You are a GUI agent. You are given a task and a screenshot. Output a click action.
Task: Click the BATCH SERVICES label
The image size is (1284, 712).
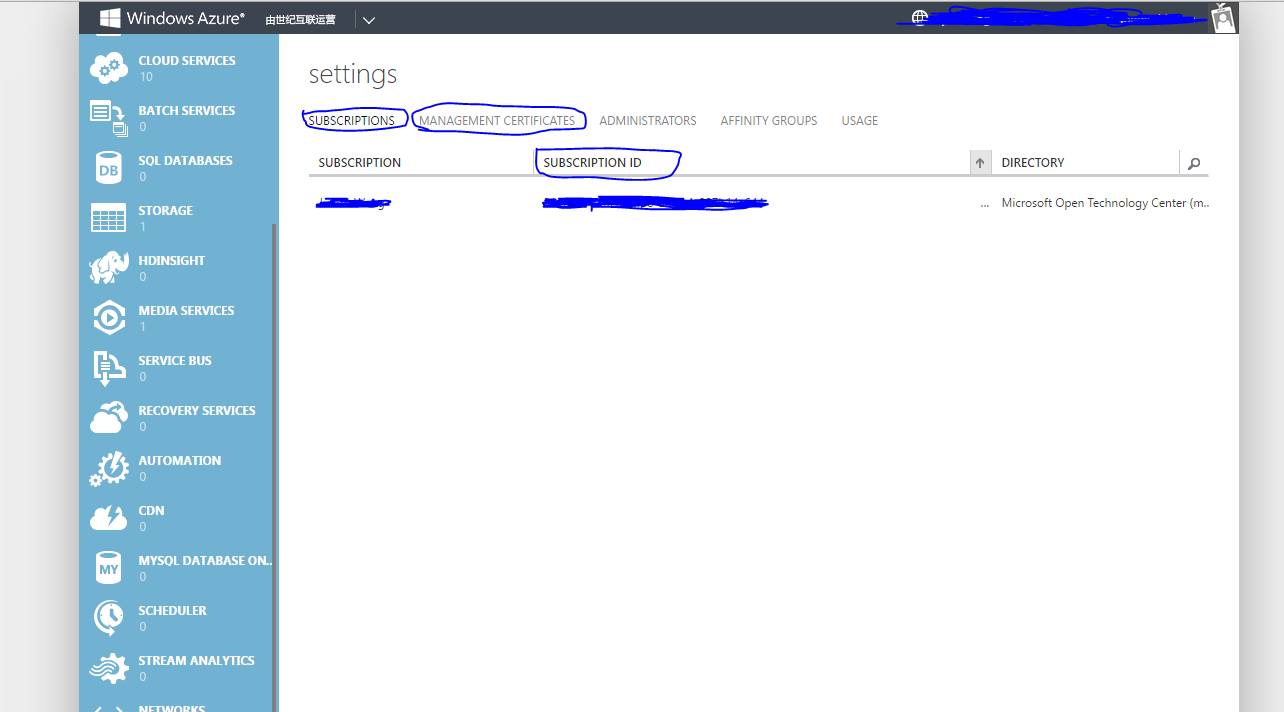187,111
